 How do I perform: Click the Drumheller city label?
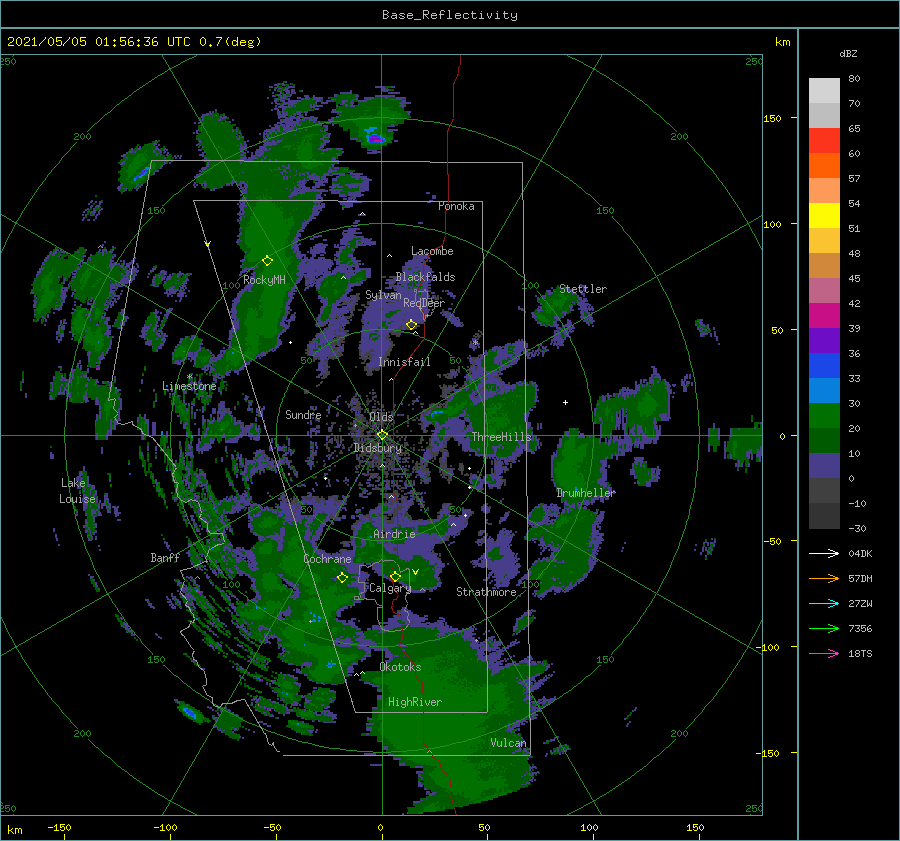[x=586, y=493]
